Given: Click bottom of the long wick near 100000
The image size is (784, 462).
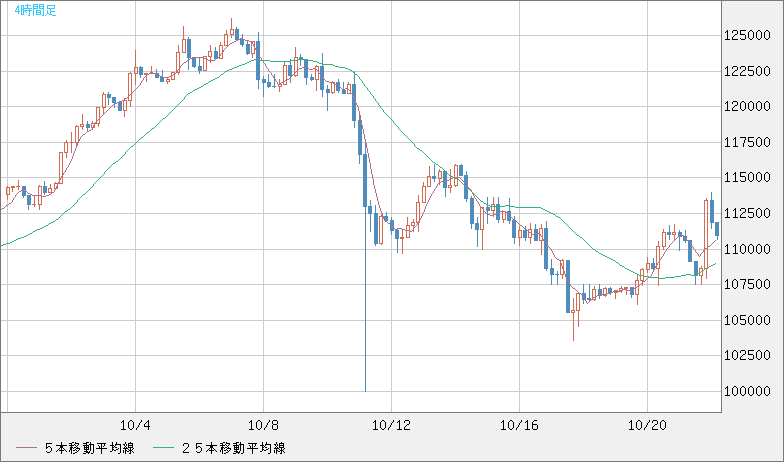Looking at the screenshot, I should click(365, 389).
